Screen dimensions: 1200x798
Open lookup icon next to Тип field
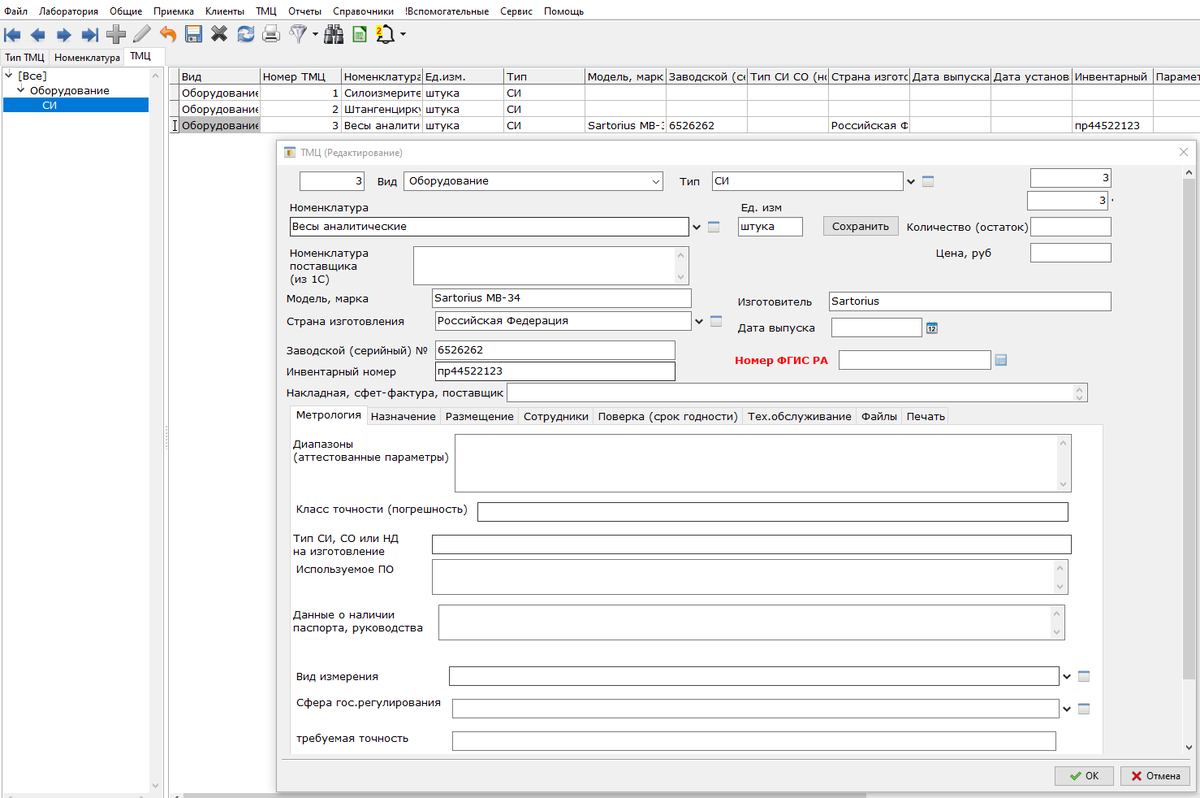928,182
